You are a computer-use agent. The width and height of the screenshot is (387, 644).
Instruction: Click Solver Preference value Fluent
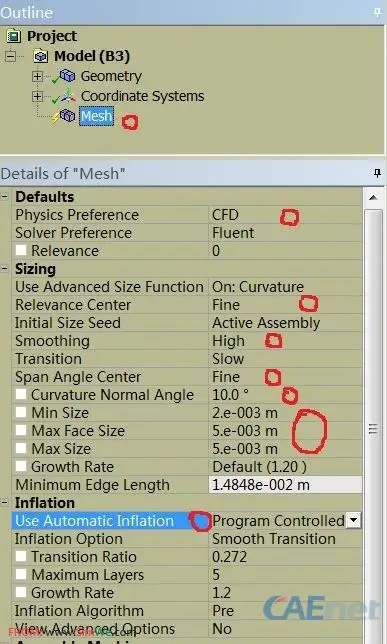(x=233, y=233)
